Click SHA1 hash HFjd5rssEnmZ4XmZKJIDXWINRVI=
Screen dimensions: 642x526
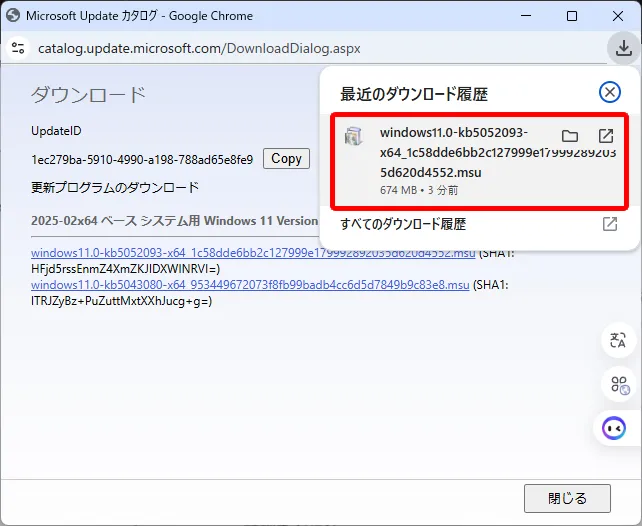pyautogui.click(x=126, y=269)
